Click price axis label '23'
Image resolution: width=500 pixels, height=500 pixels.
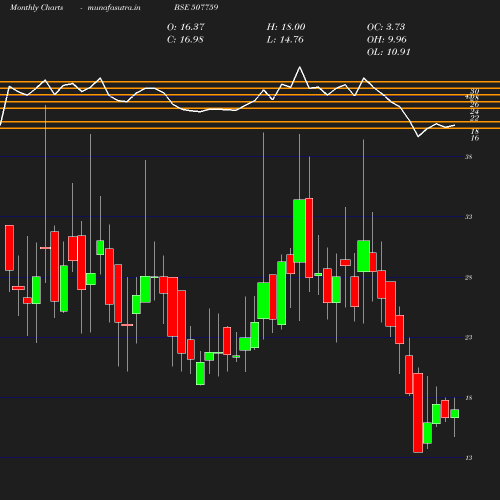click(x=469, y=338)
